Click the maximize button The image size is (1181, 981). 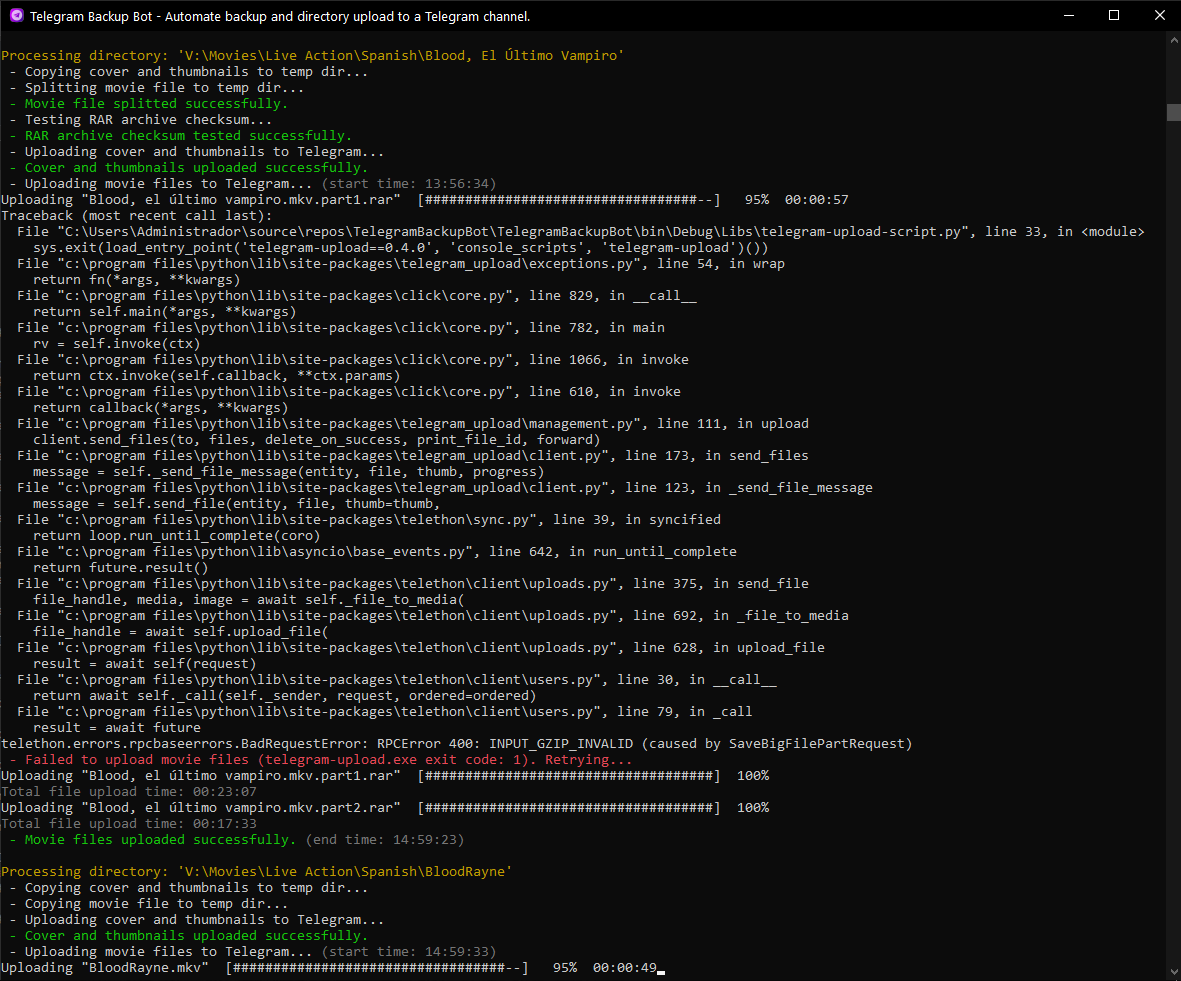click(1114, 16)
